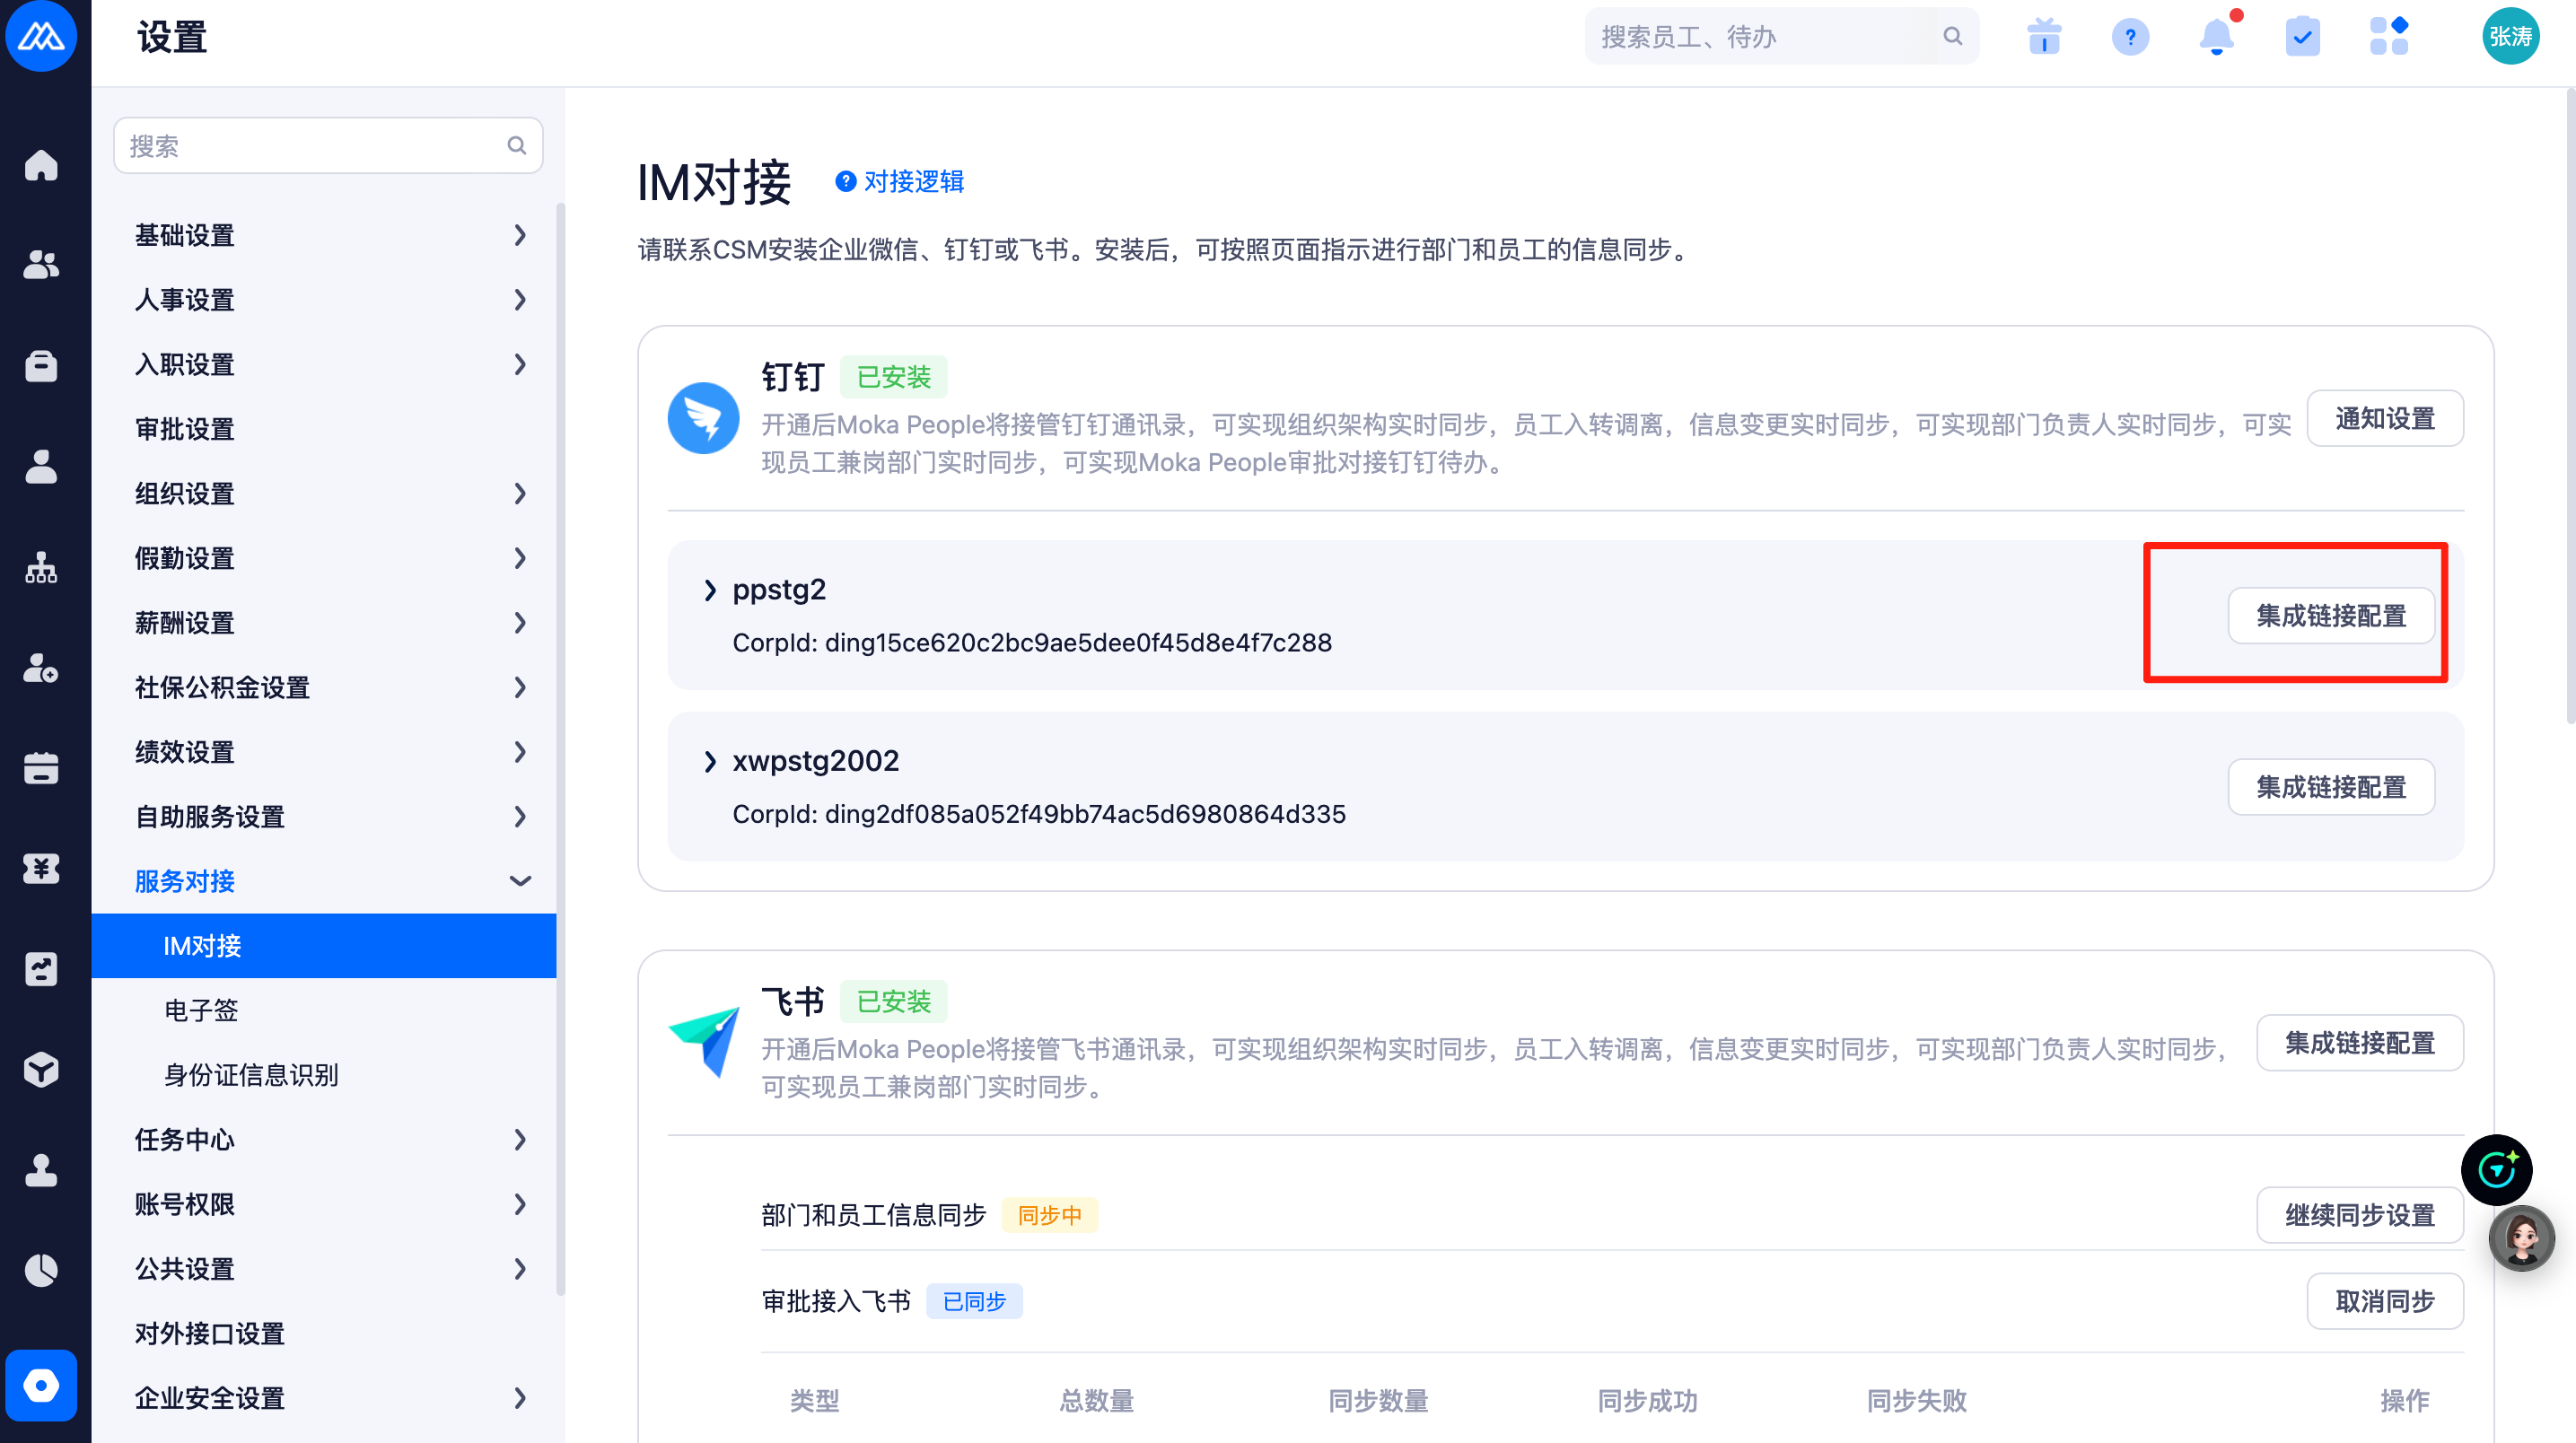Open the apps grid icon in top bar
2576x1443 pixels.
click(2389, 37)
